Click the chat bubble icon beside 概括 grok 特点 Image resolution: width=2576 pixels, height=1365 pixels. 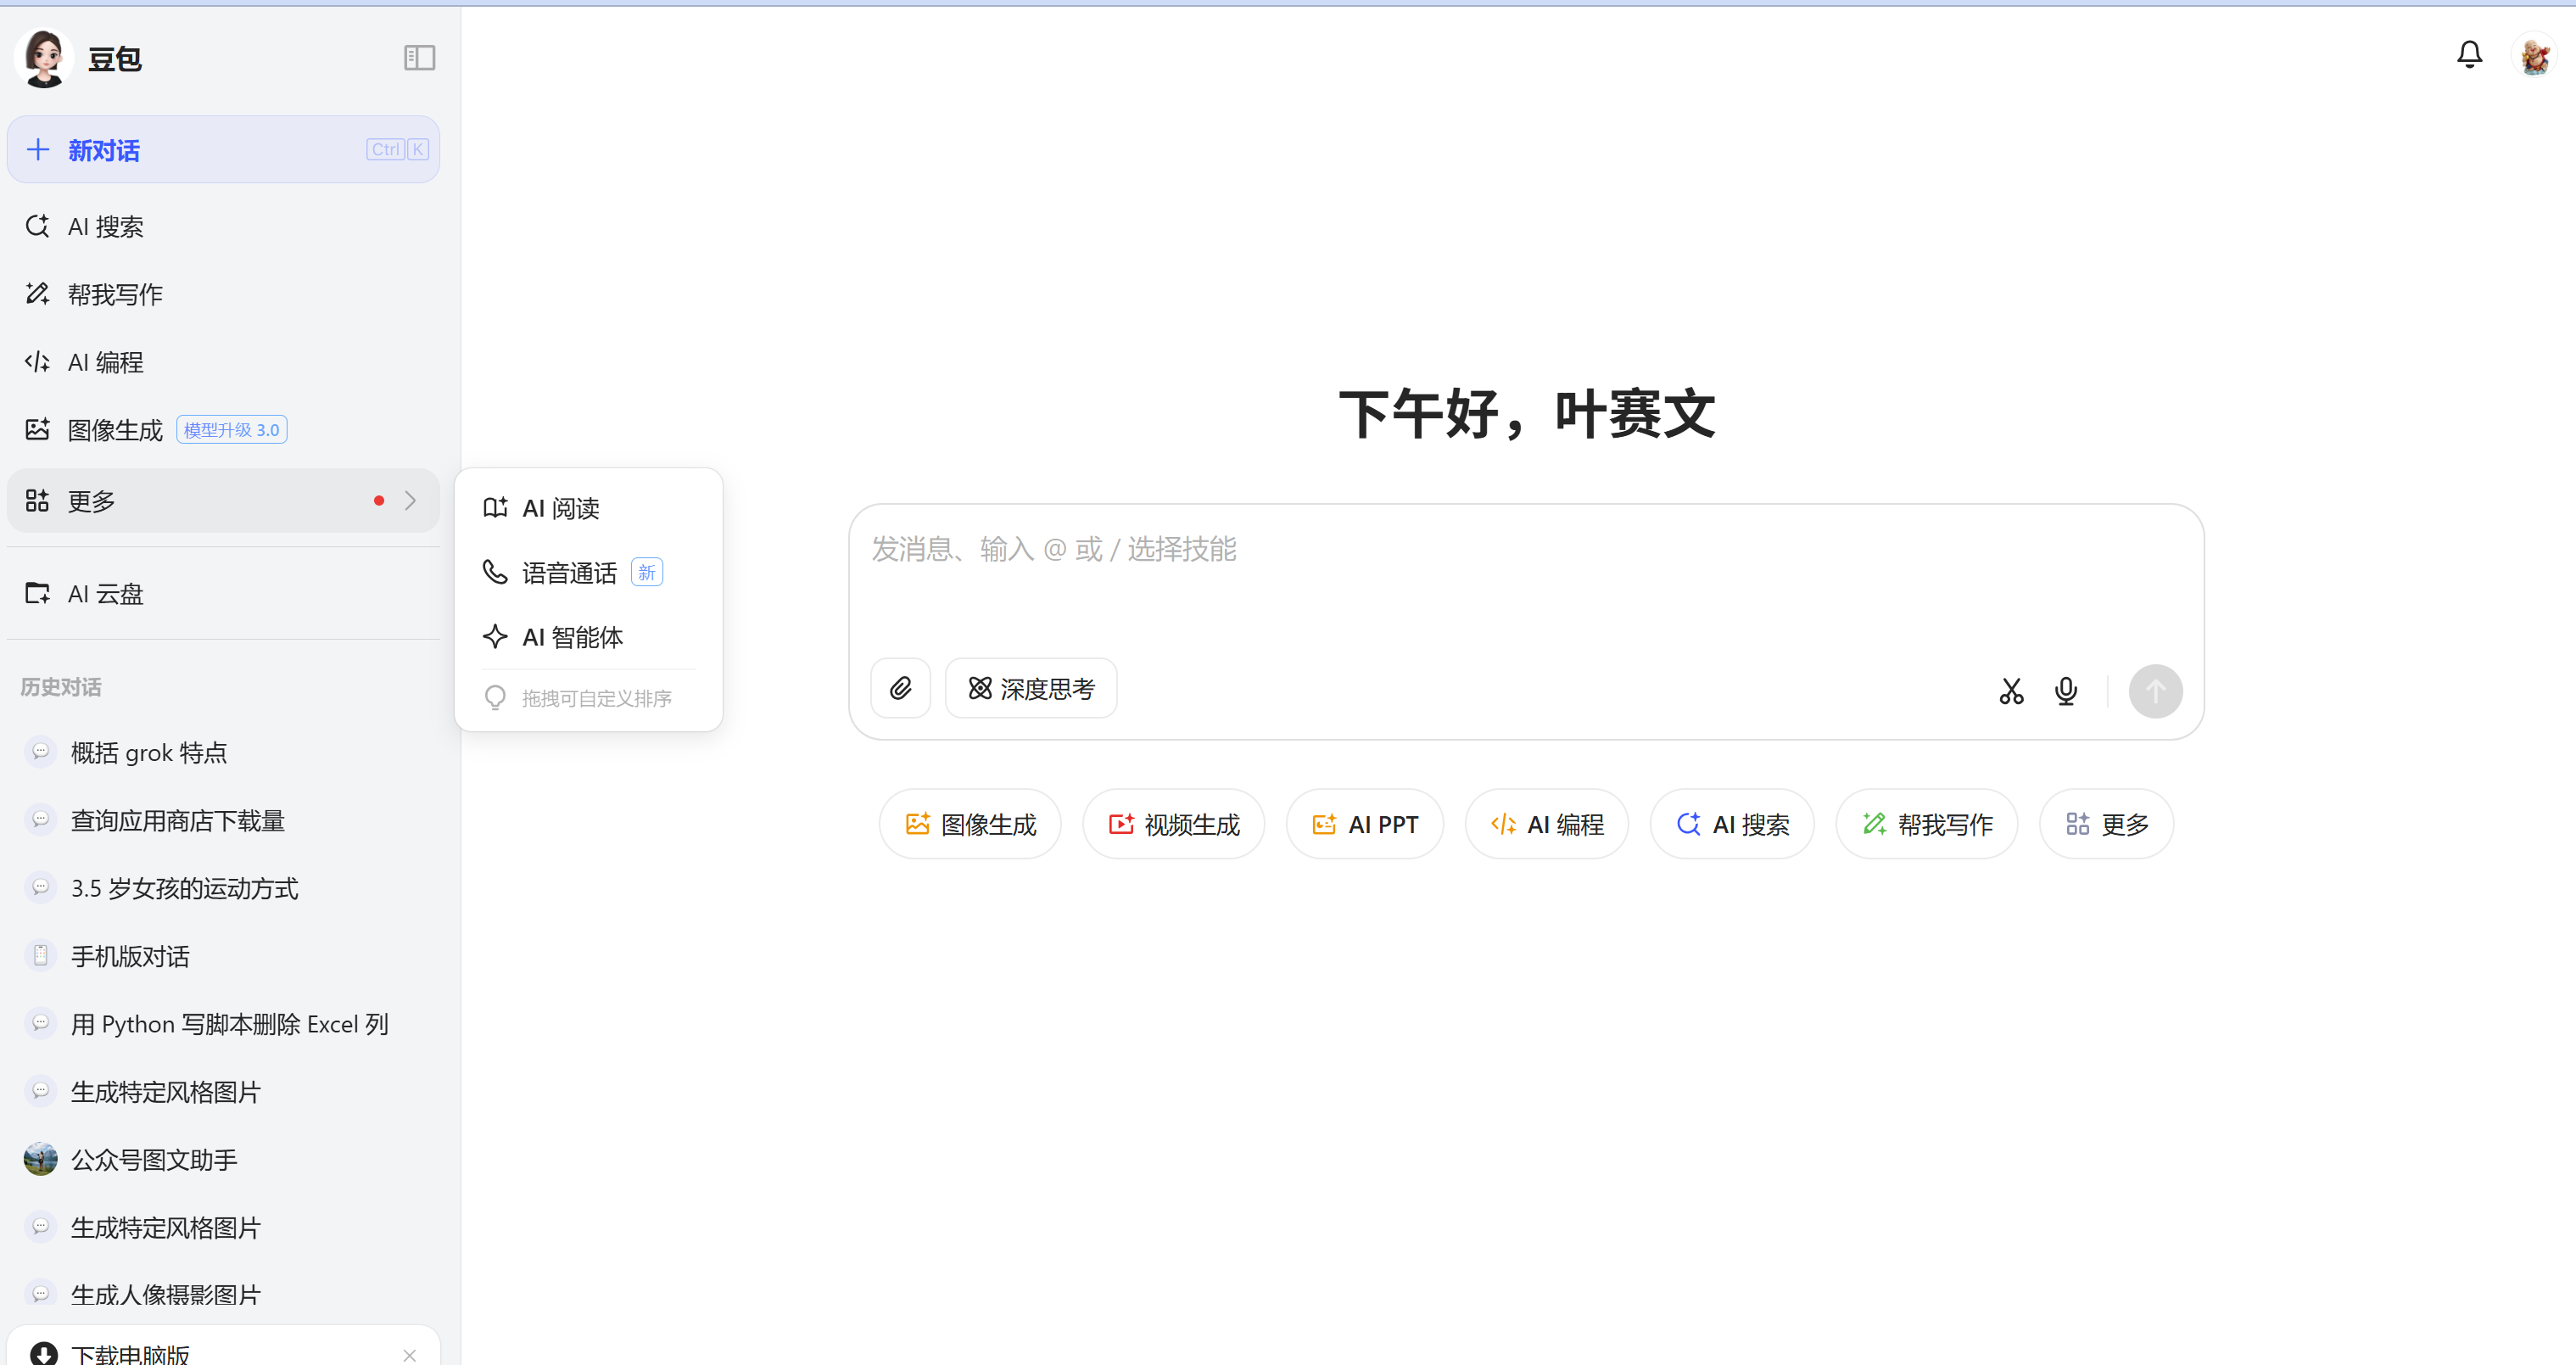click(x=40, y=752)
